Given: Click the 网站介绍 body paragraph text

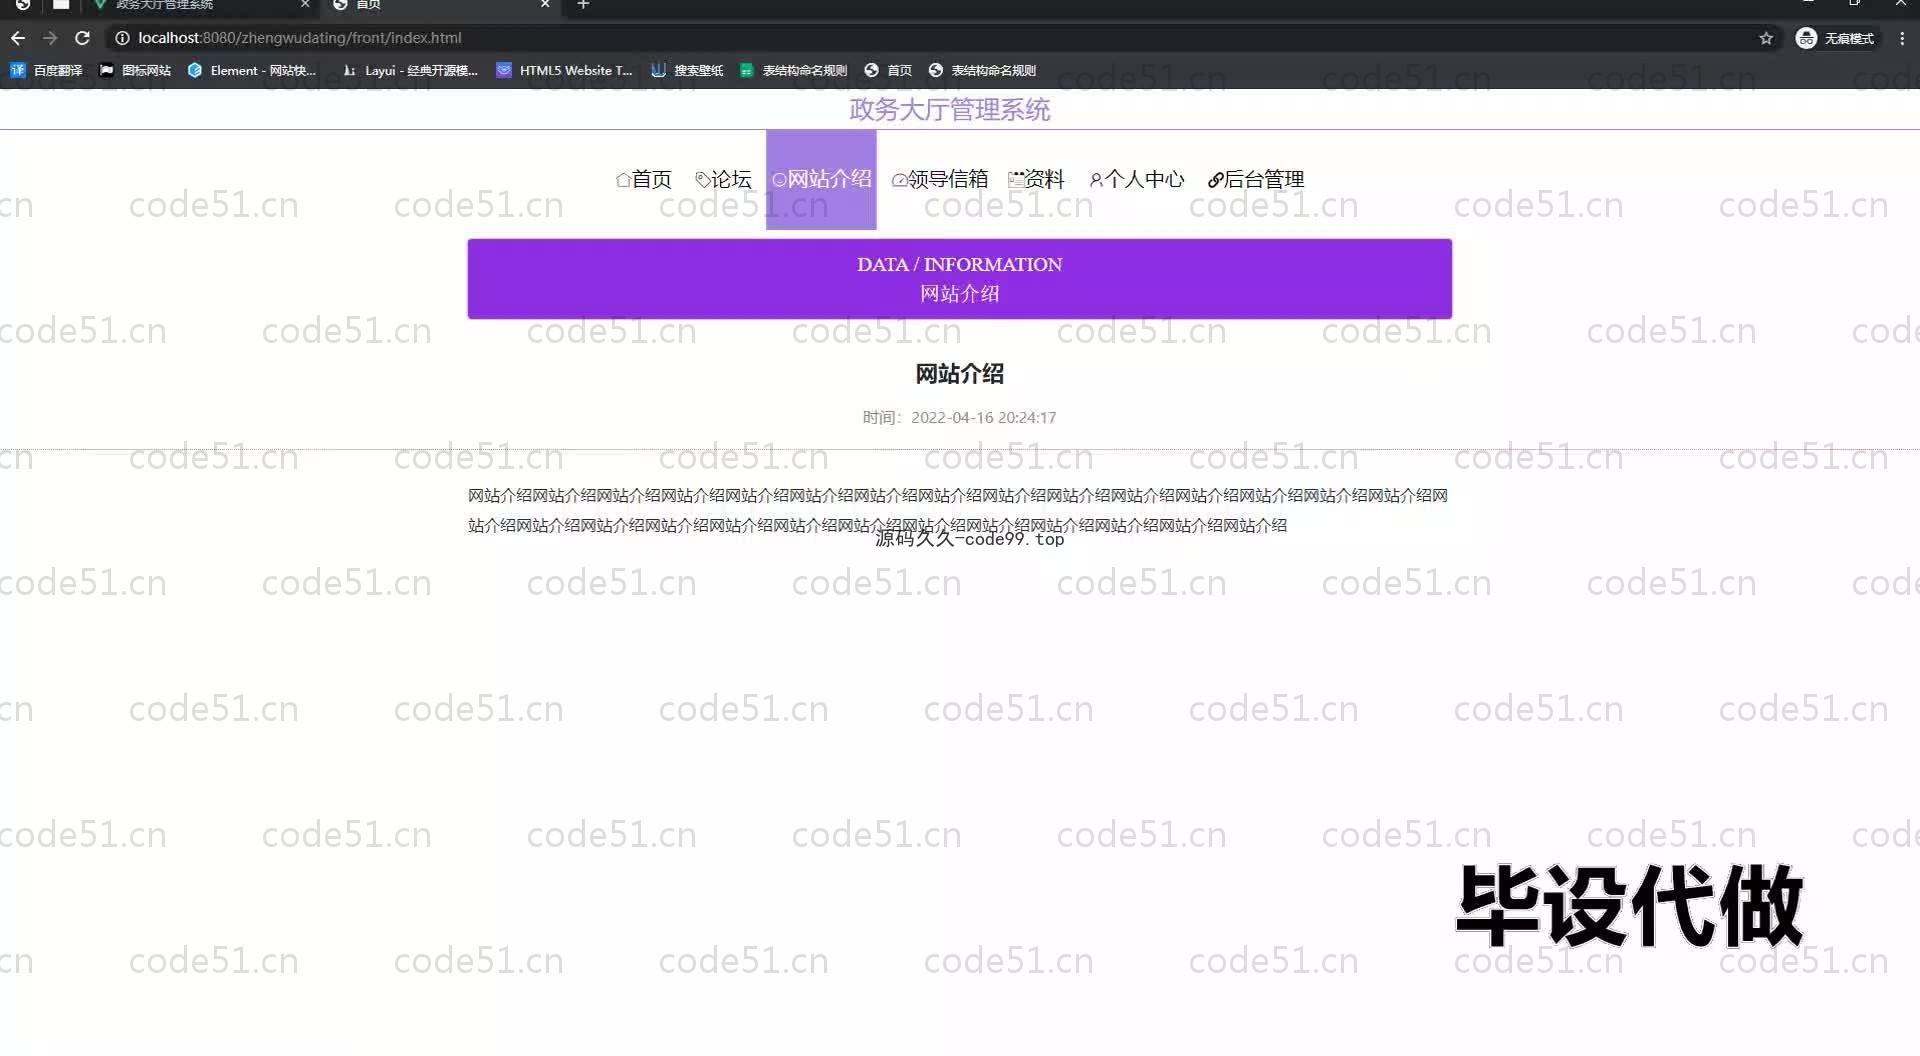Looking at the screenshot, I should click(958, 510).
